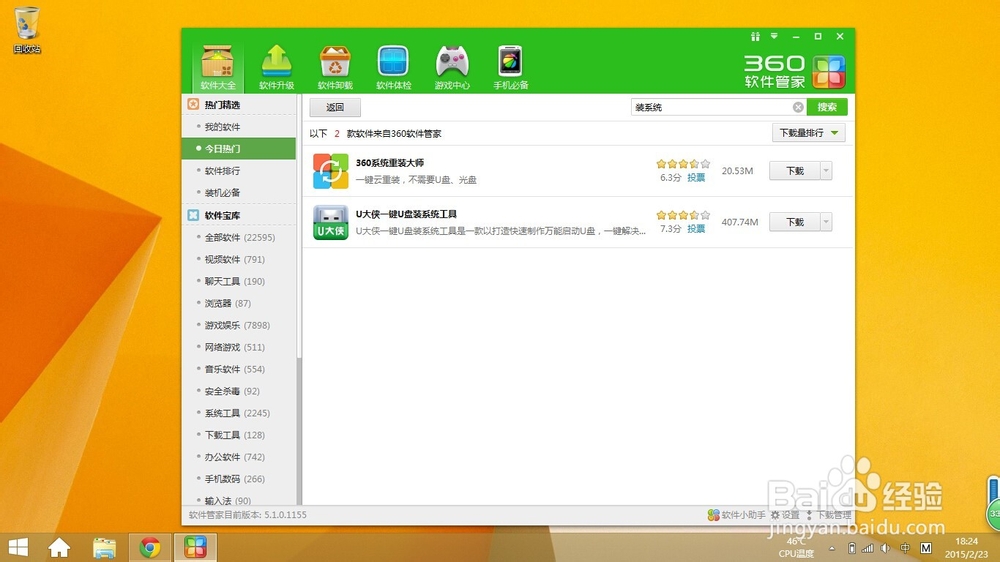
Task: Open the 下载量排行 sort dropdown
Action: [809, 133]
